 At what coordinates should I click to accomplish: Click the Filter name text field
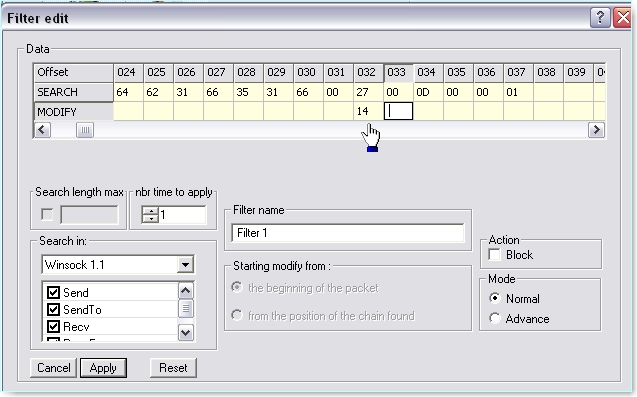(348, 233)
